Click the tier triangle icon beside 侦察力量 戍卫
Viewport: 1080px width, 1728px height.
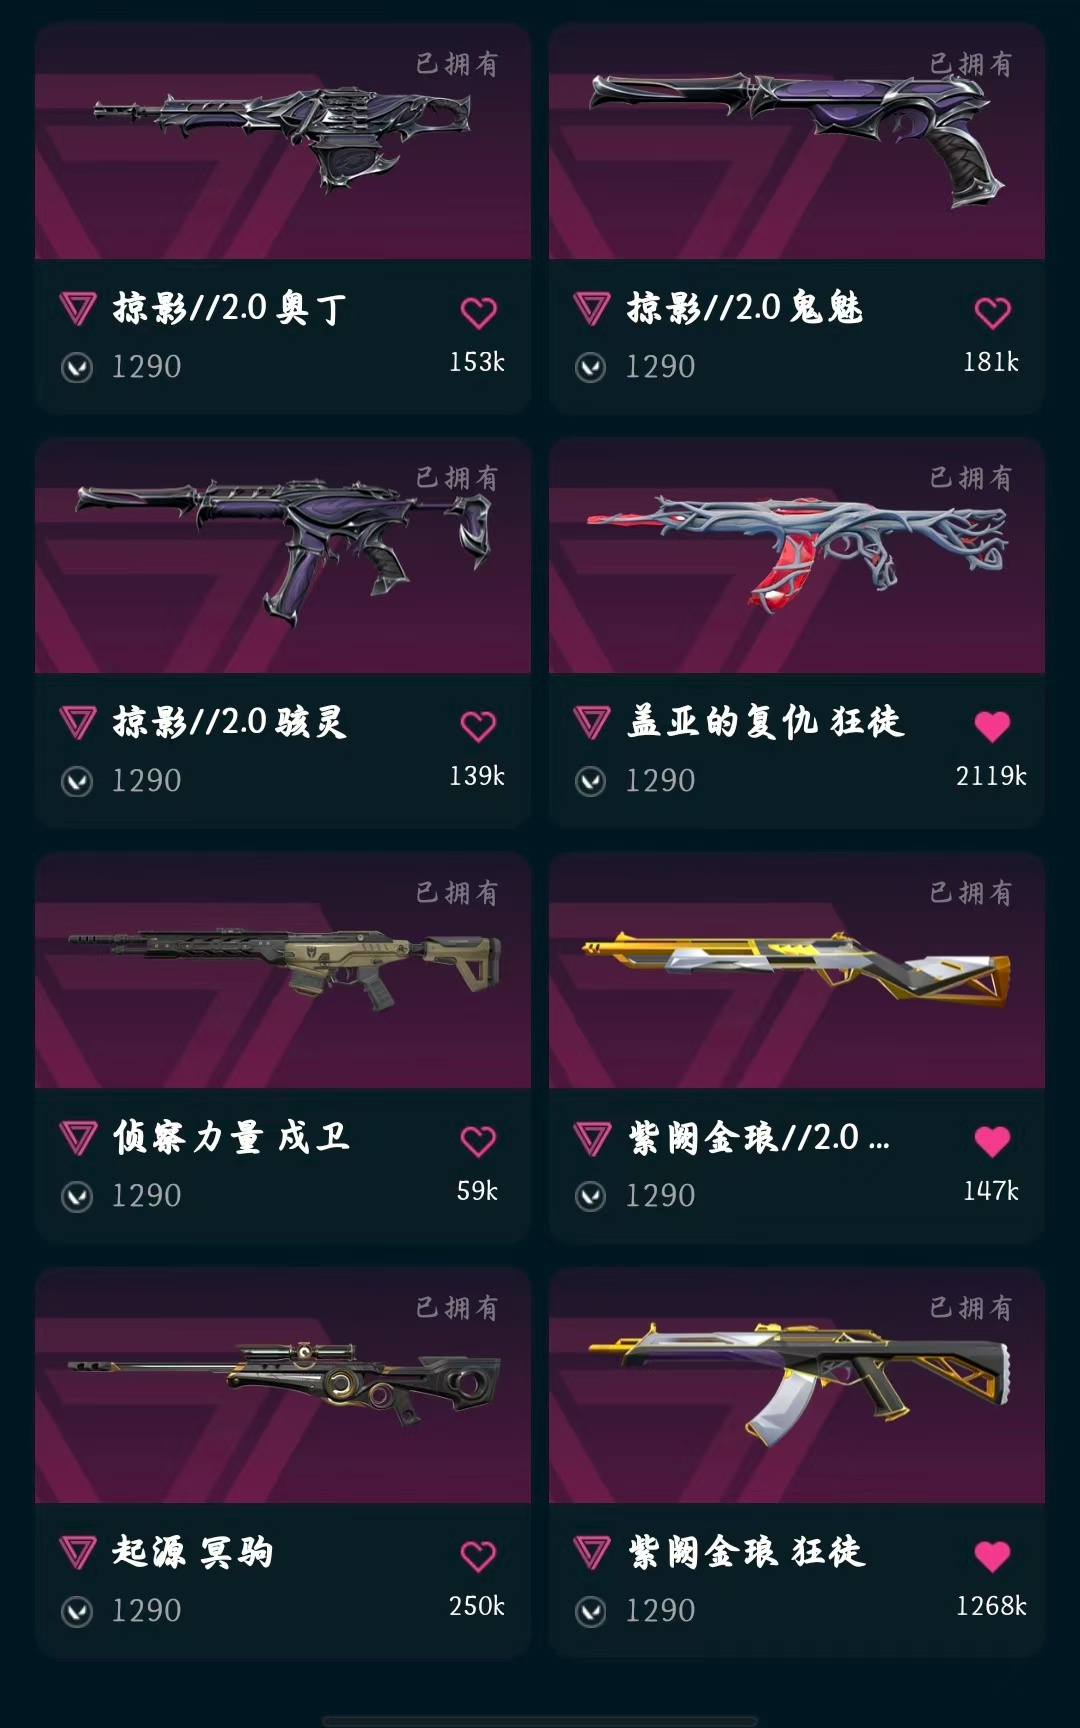click(x=78, y=1138)
